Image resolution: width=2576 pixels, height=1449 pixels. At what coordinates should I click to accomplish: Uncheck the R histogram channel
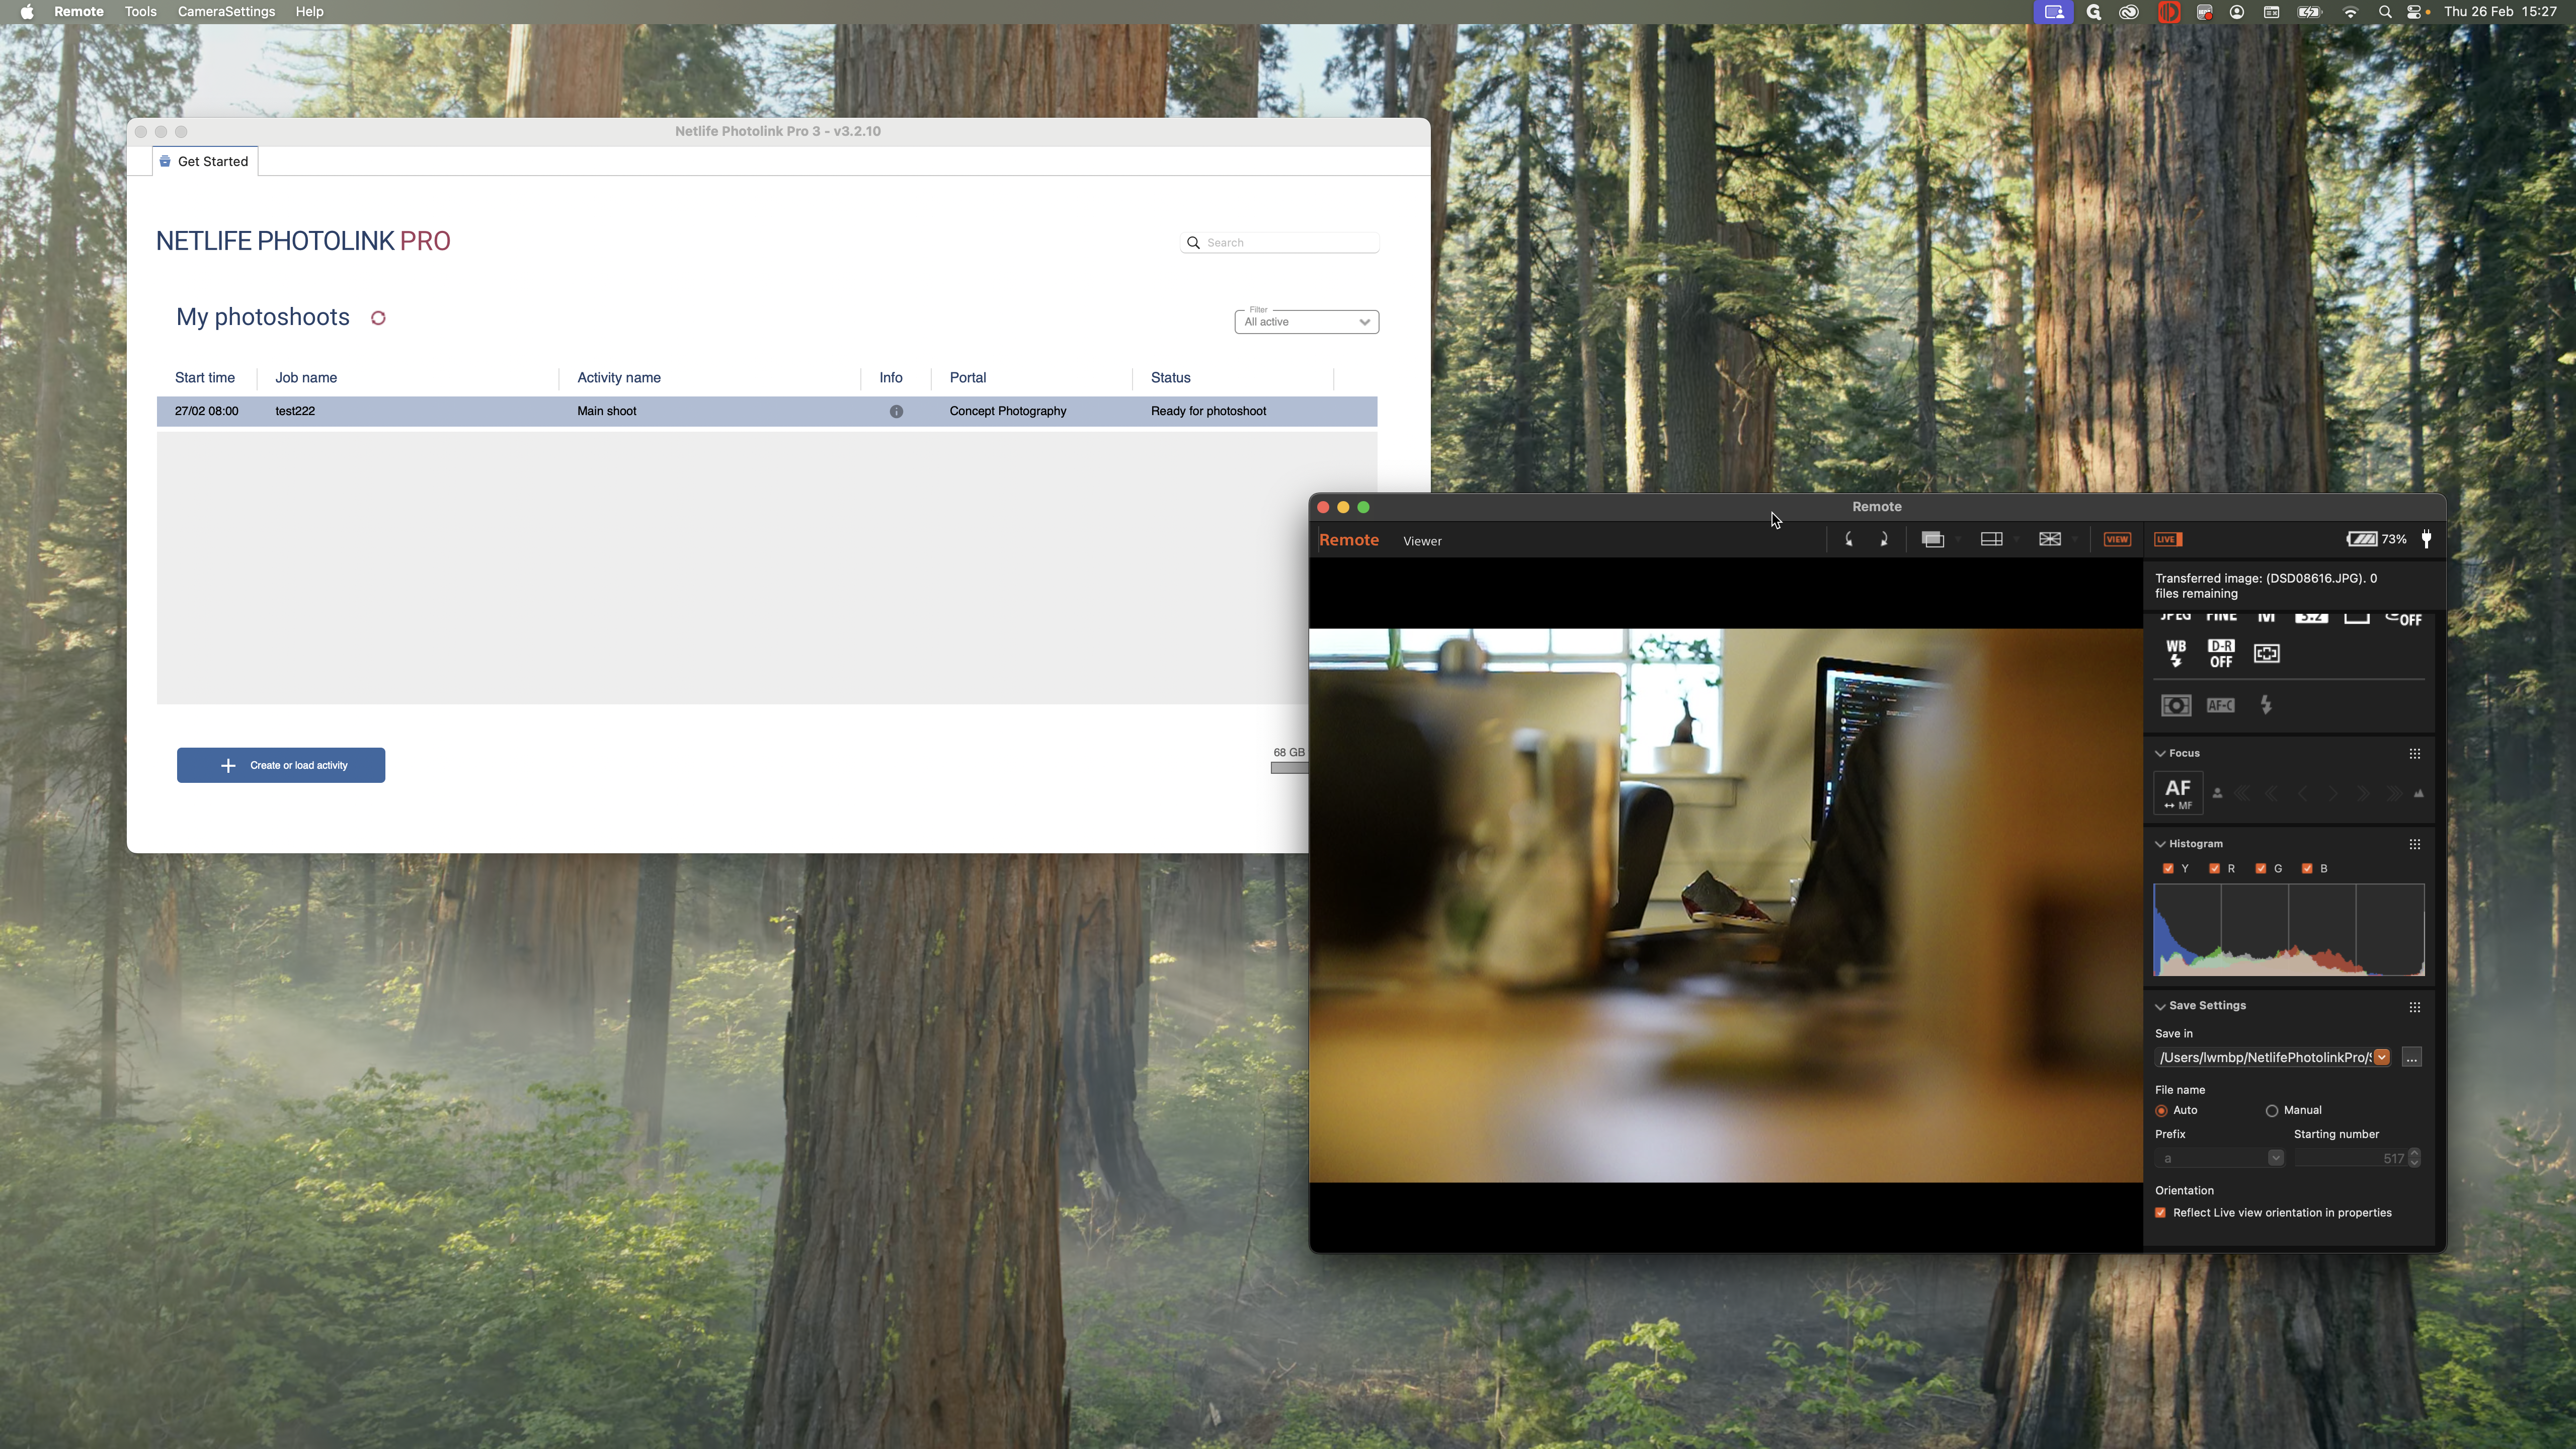[2214, 868]
